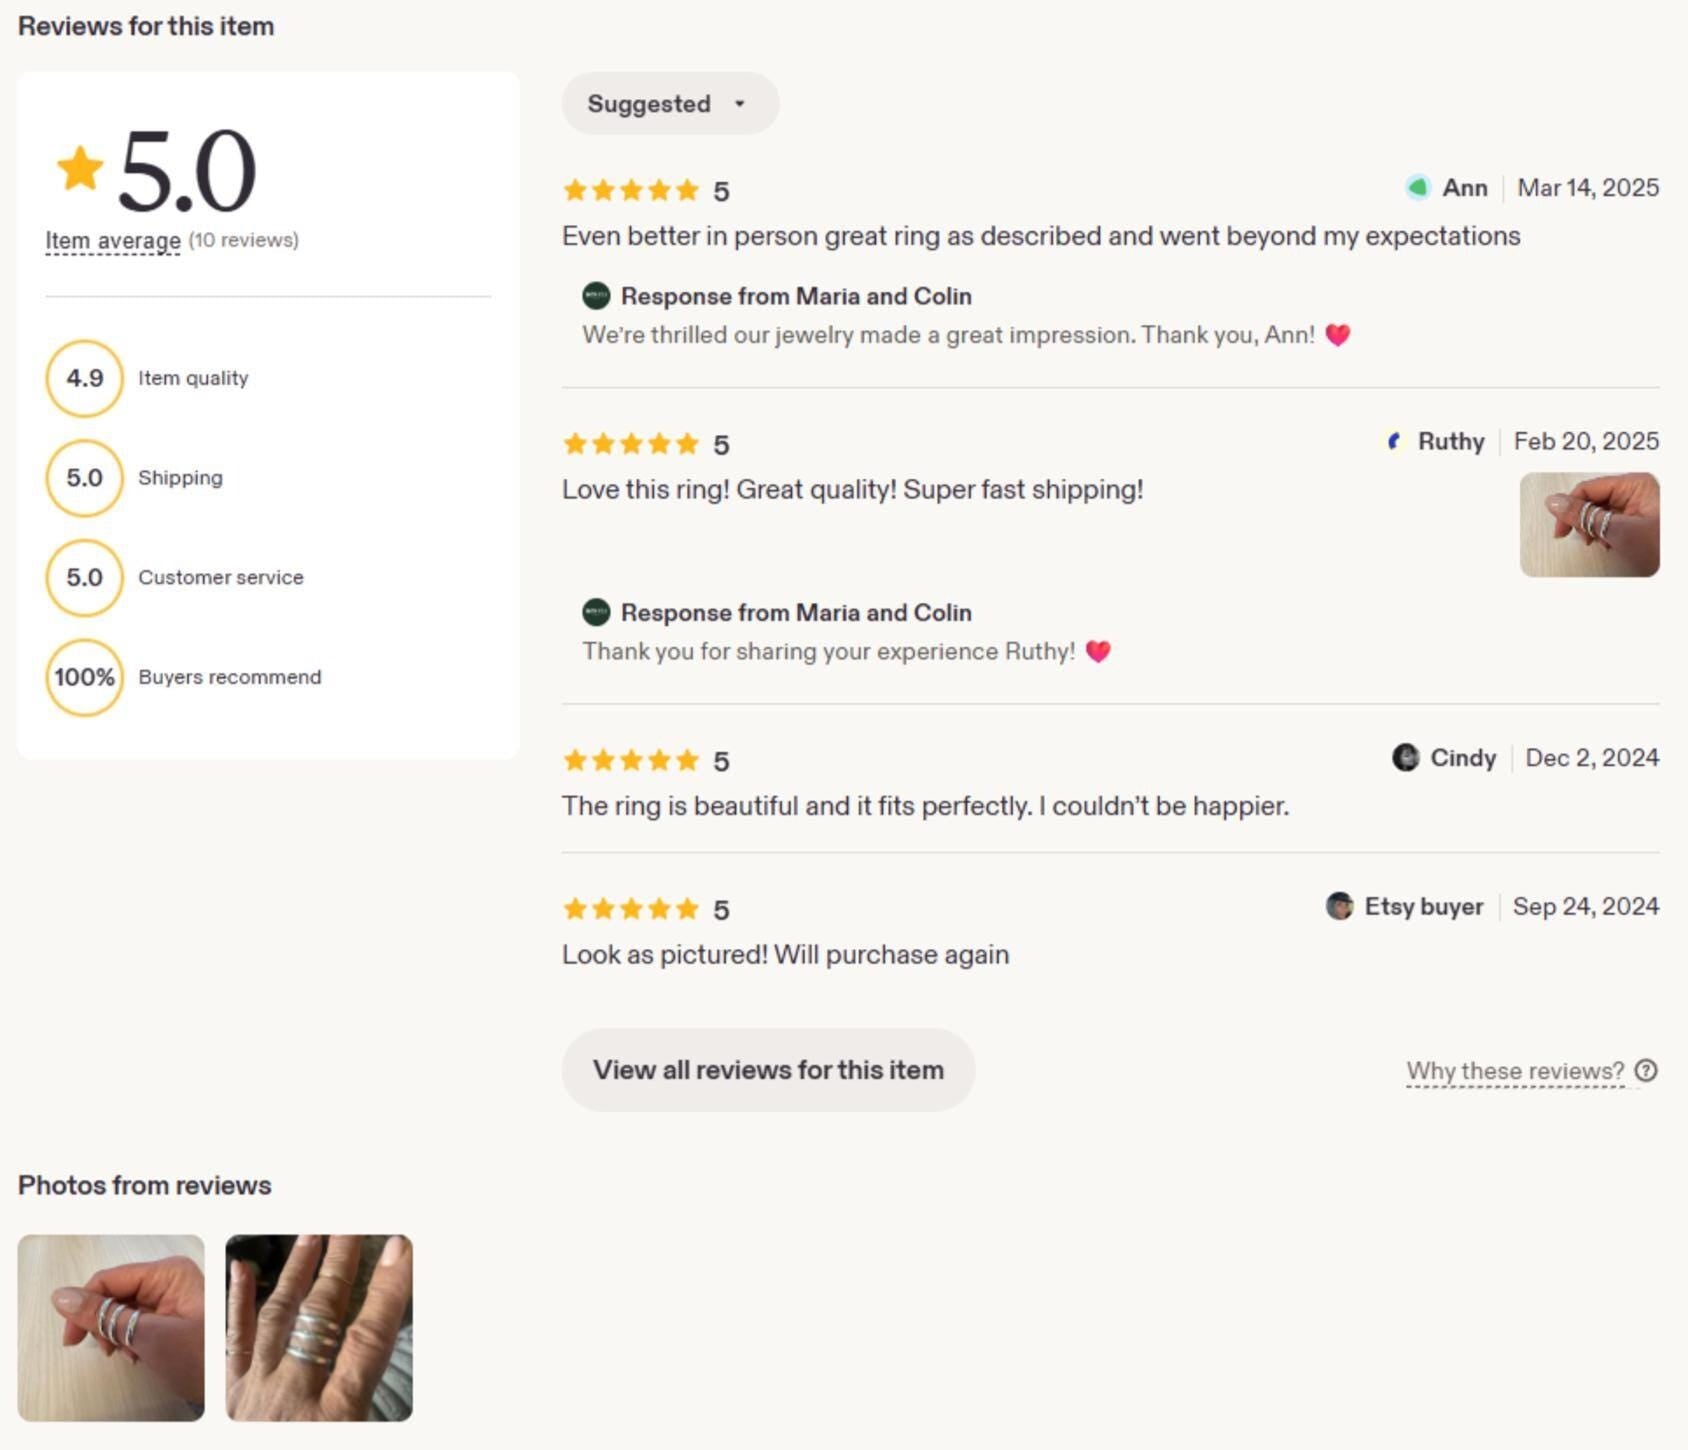Open the first ring photo from reviews

pos(111,1328)
